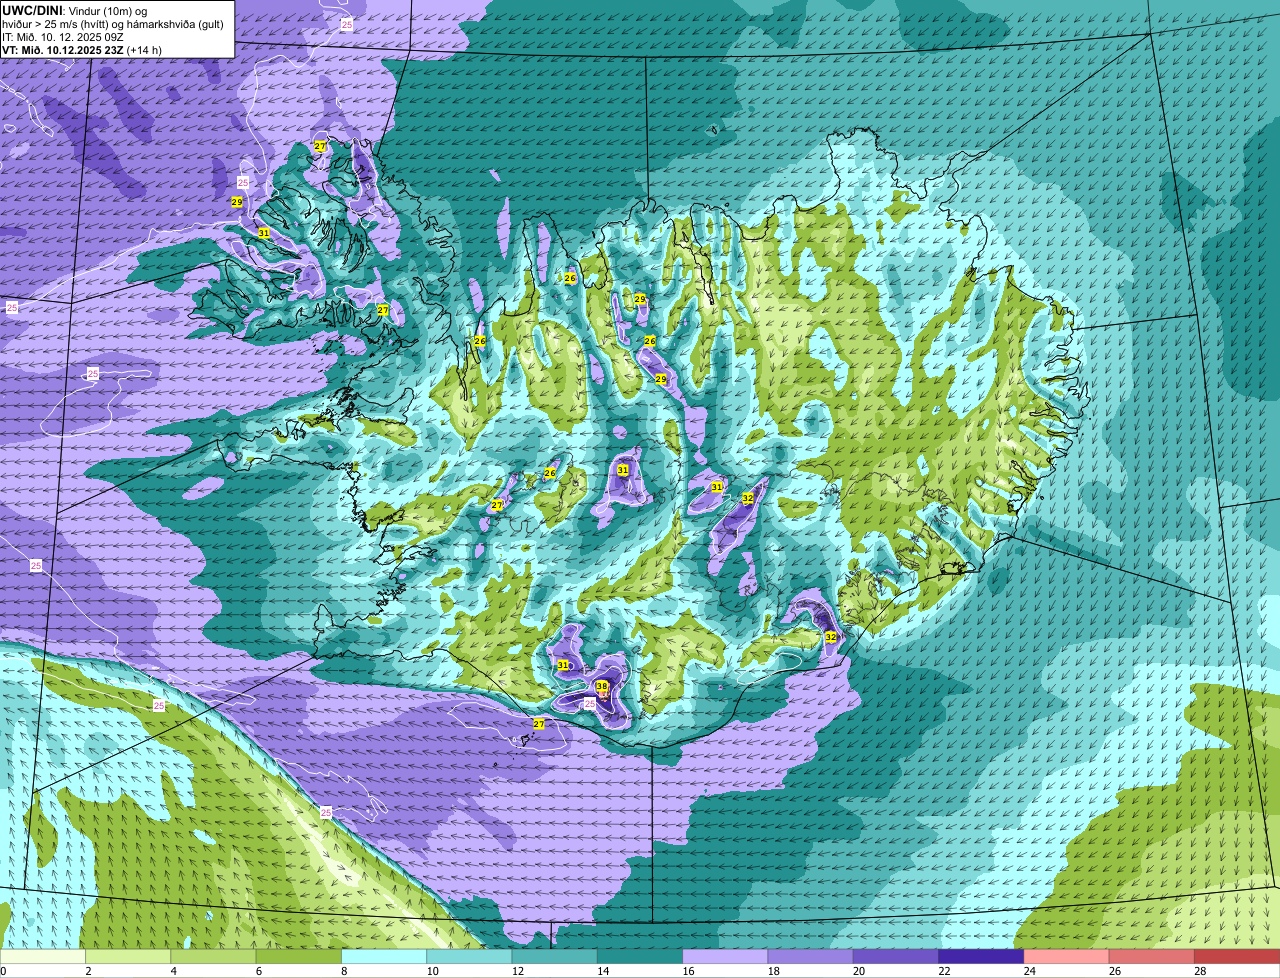Pick the light purple 18–20 m/s legend swatch
1280x978 pixels.
pyautogui.click(x=811, y=957)
